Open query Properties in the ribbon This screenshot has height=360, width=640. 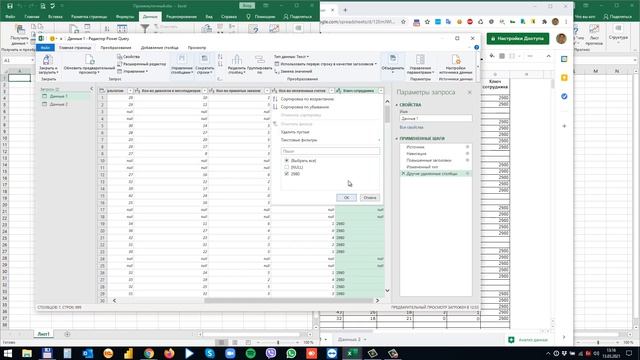(129, 57)
